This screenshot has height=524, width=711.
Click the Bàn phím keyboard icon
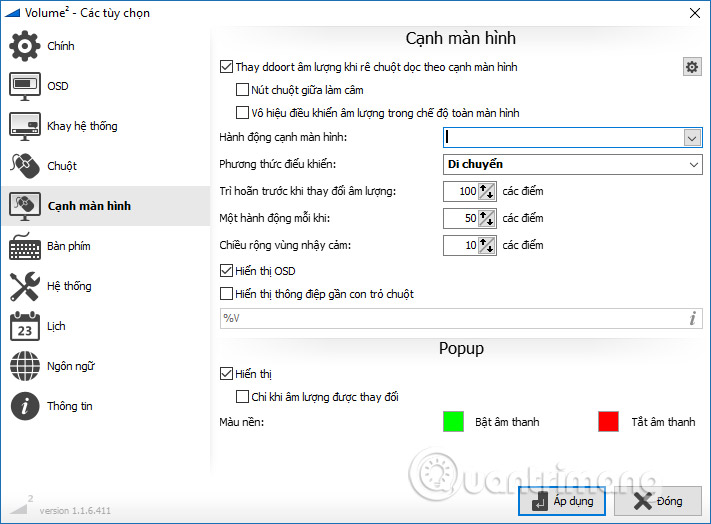24,246
